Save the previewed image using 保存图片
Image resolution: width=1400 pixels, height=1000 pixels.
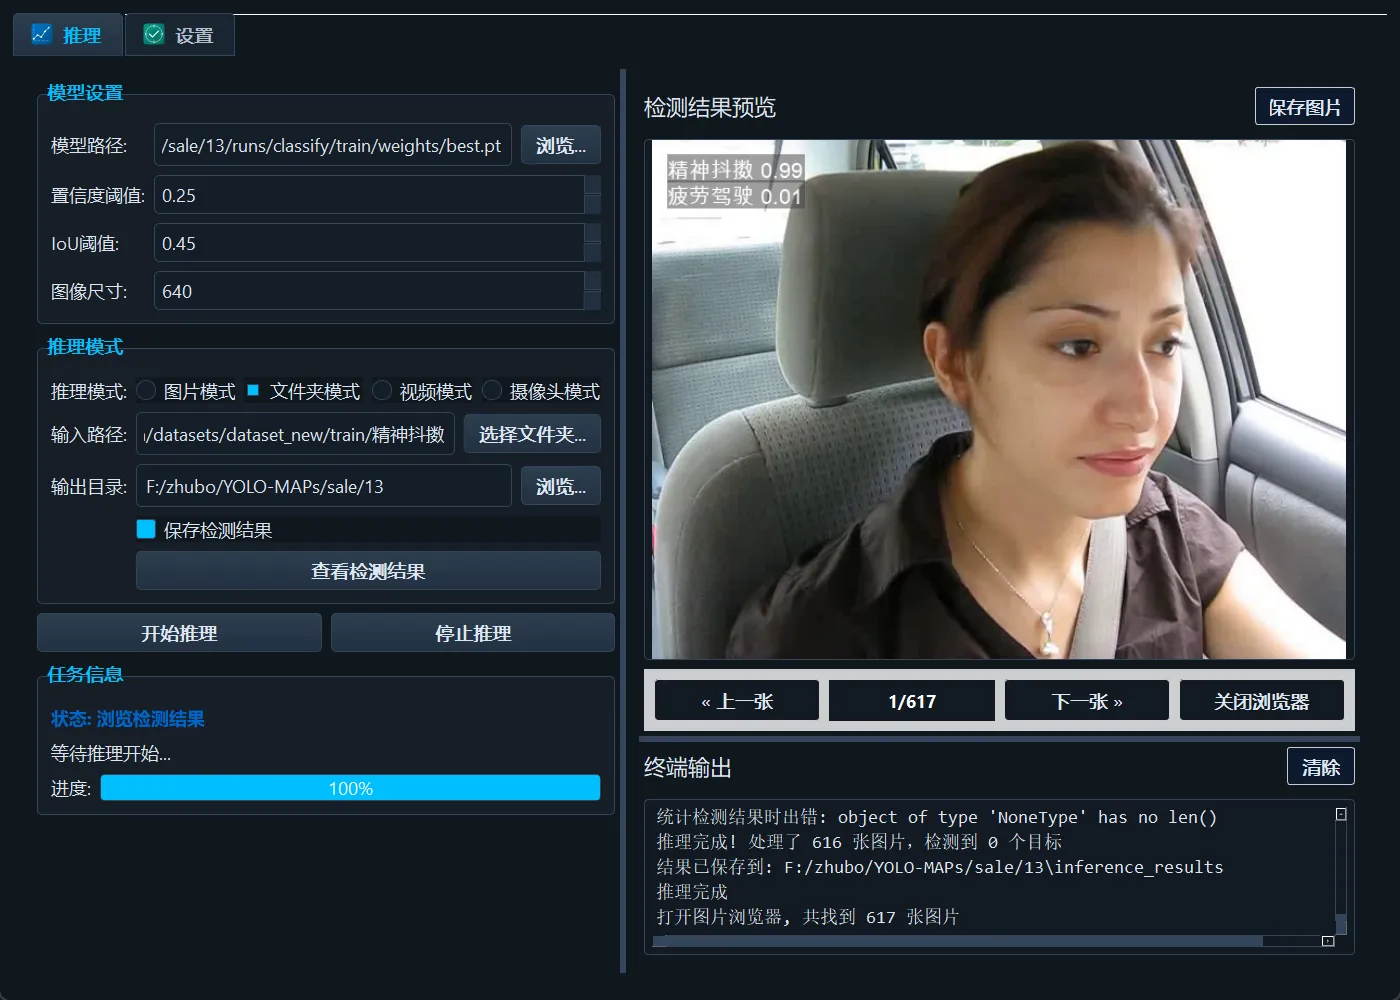click(1304, 106)
